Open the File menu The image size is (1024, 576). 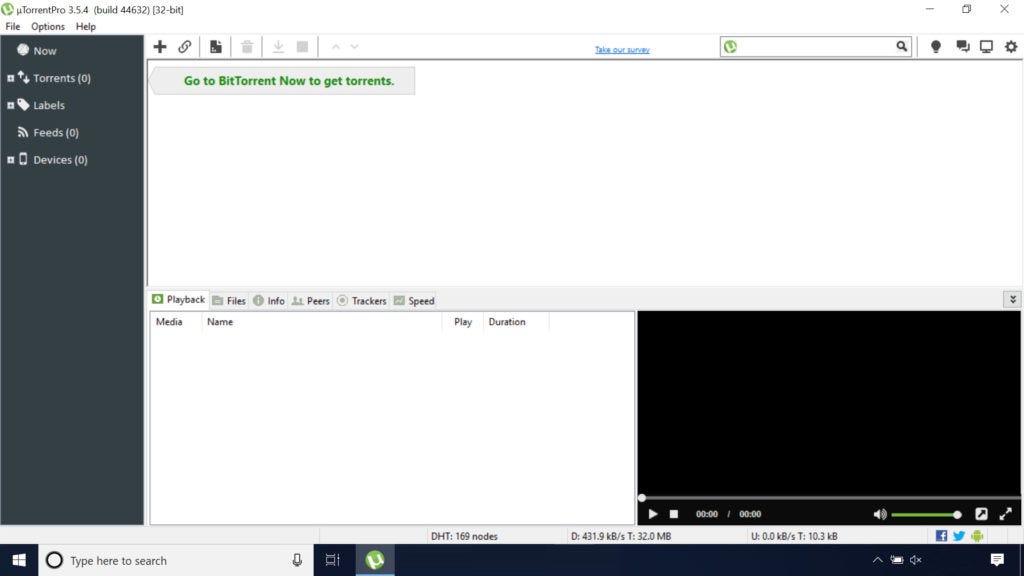12,26
